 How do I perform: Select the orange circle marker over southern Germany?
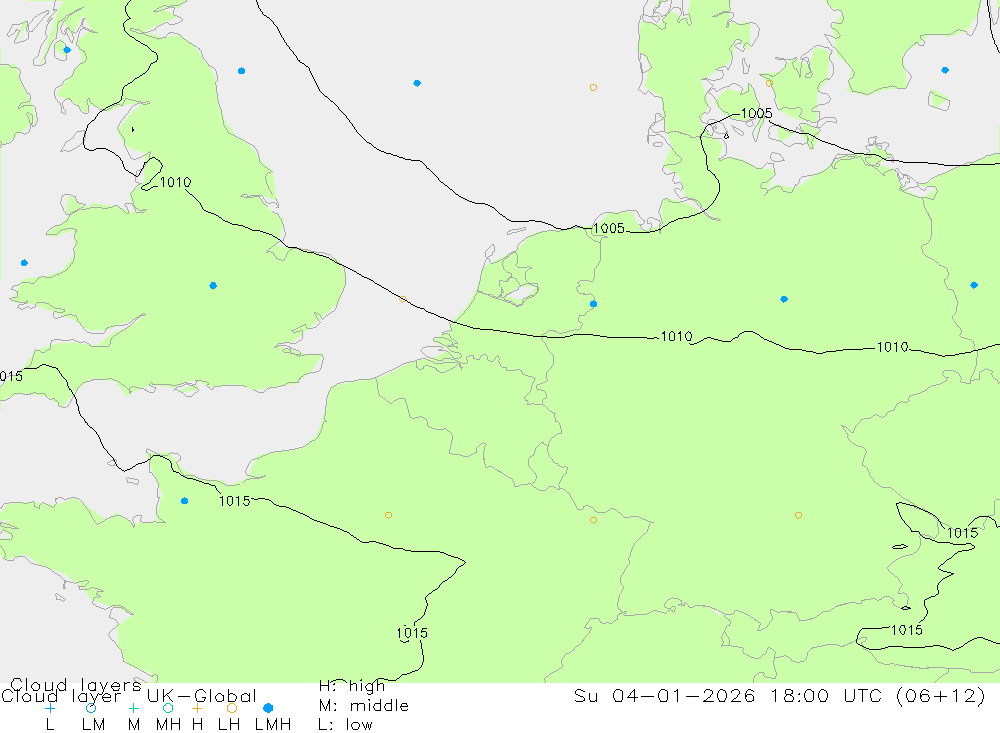798,515
